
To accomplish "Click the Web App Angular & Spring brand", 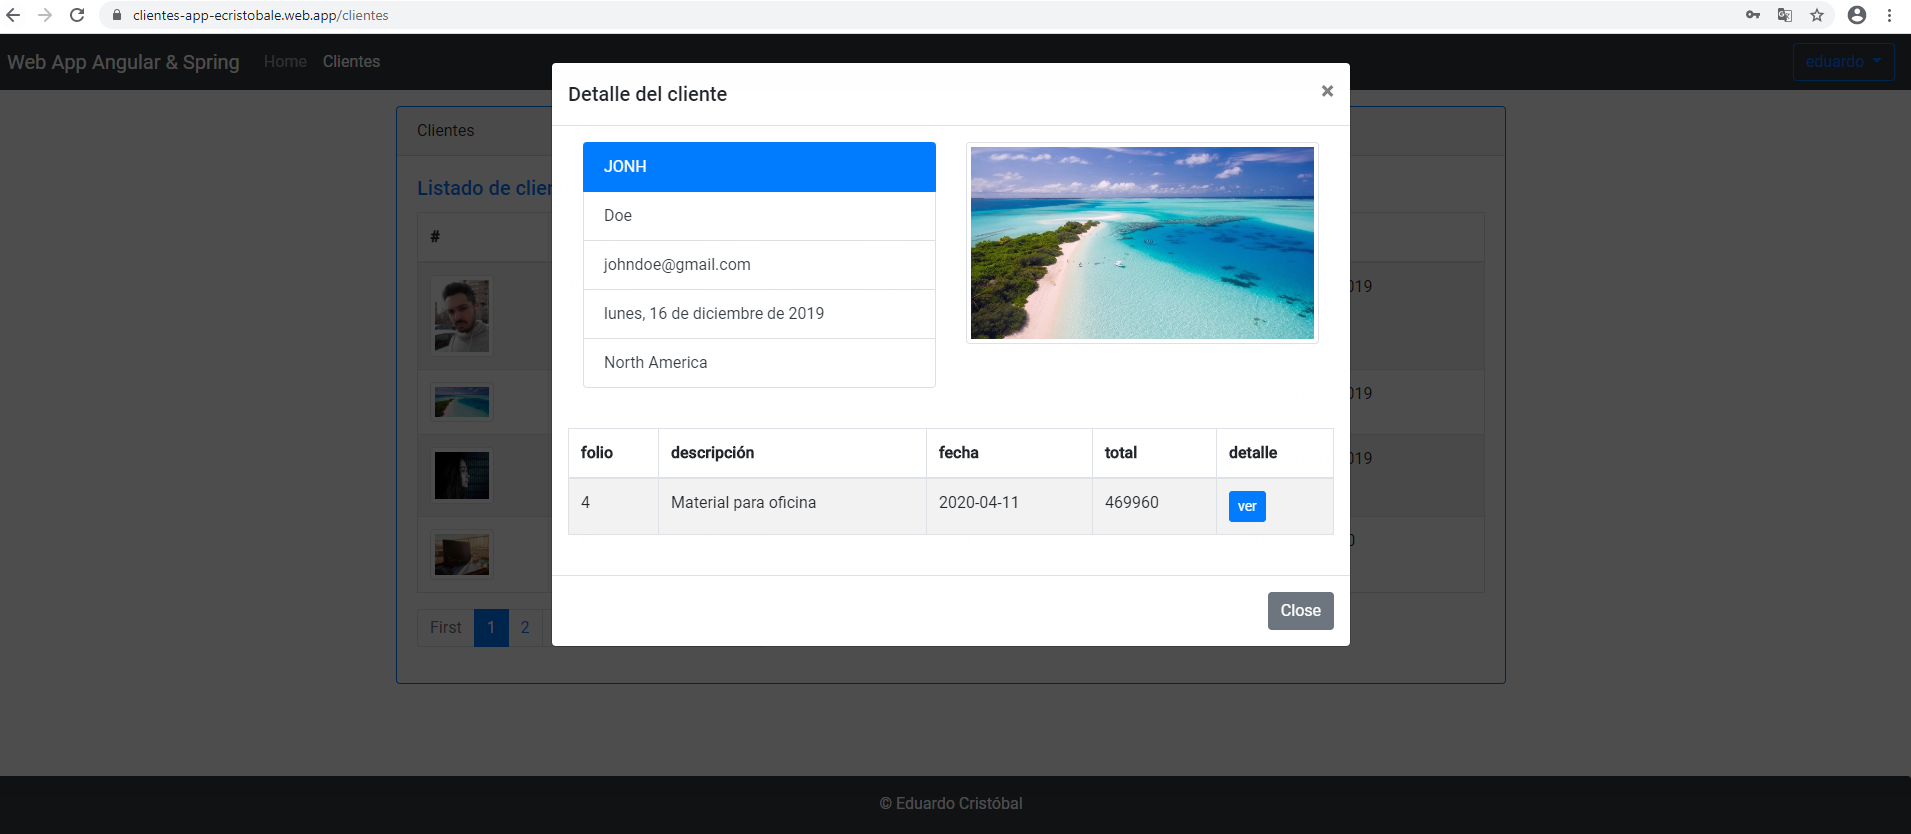I will click(x=123, y=62).
